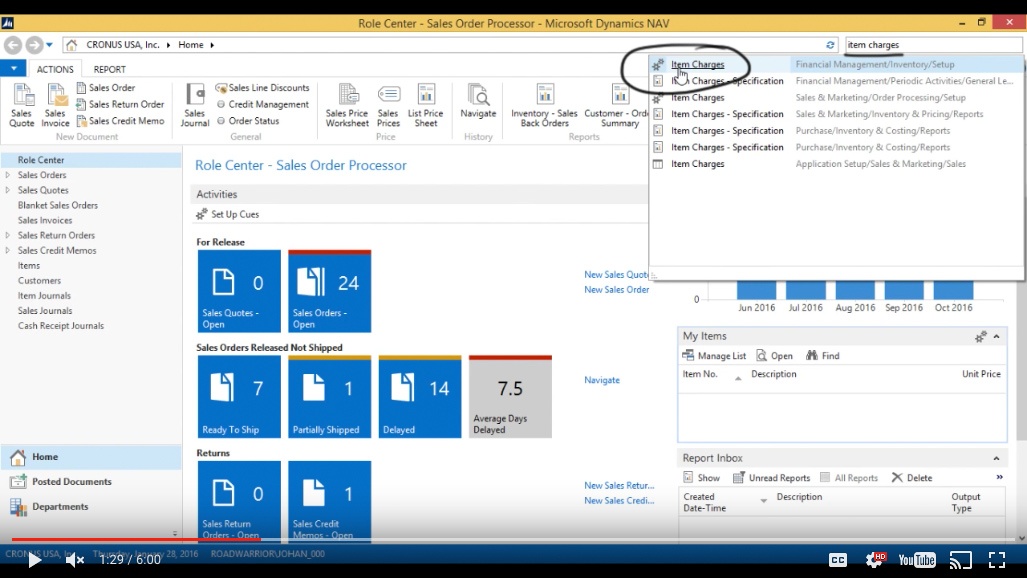Collapse the My Items part
The width and height of the screenshot is (1027, 578).
(996, 337)
